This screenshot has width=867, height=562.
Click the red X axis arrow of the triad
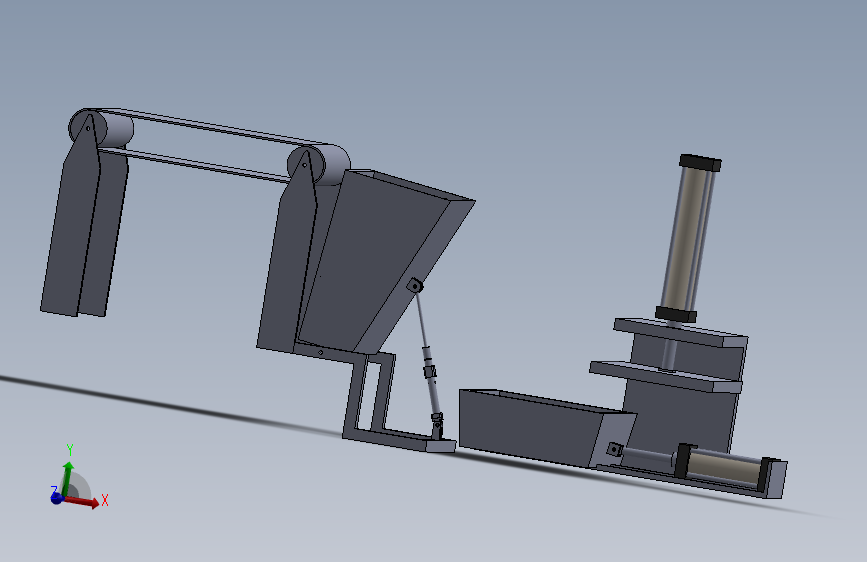(83, 501)
